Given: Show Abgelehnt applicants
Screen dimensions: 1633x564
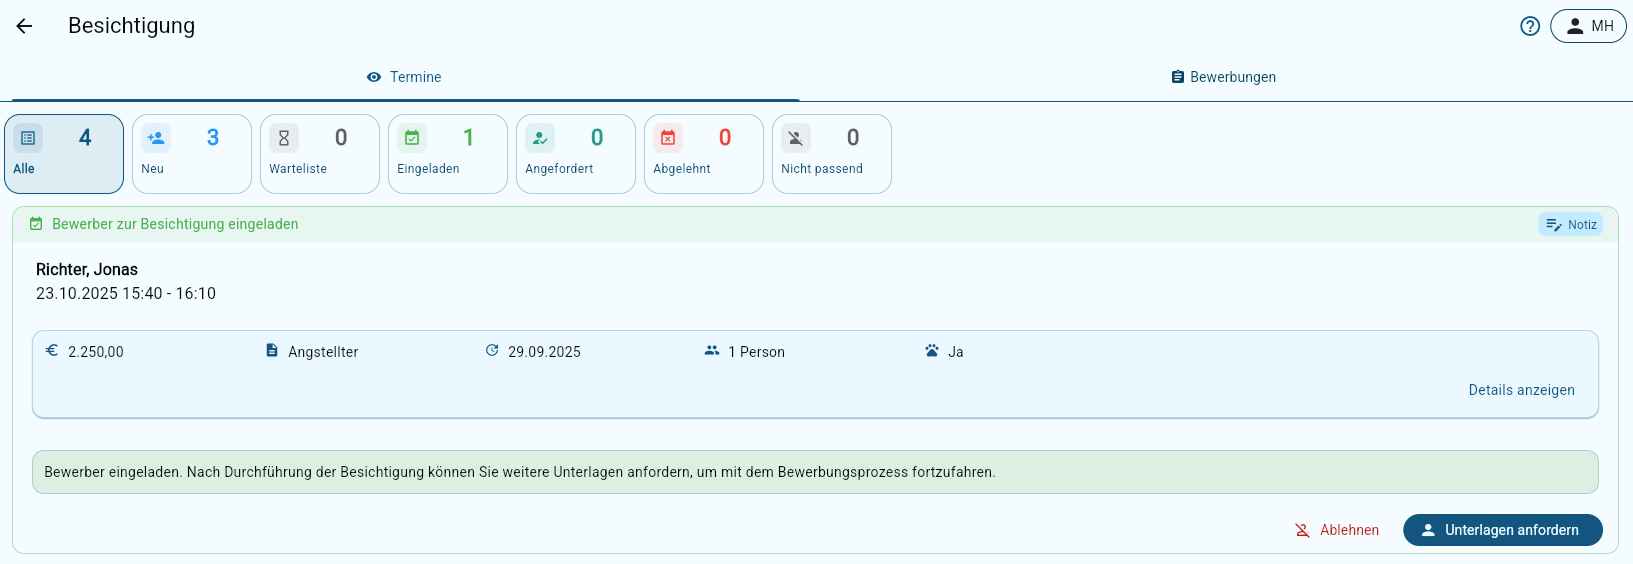Looking at the screenshot, I should (x=704, y=154).
